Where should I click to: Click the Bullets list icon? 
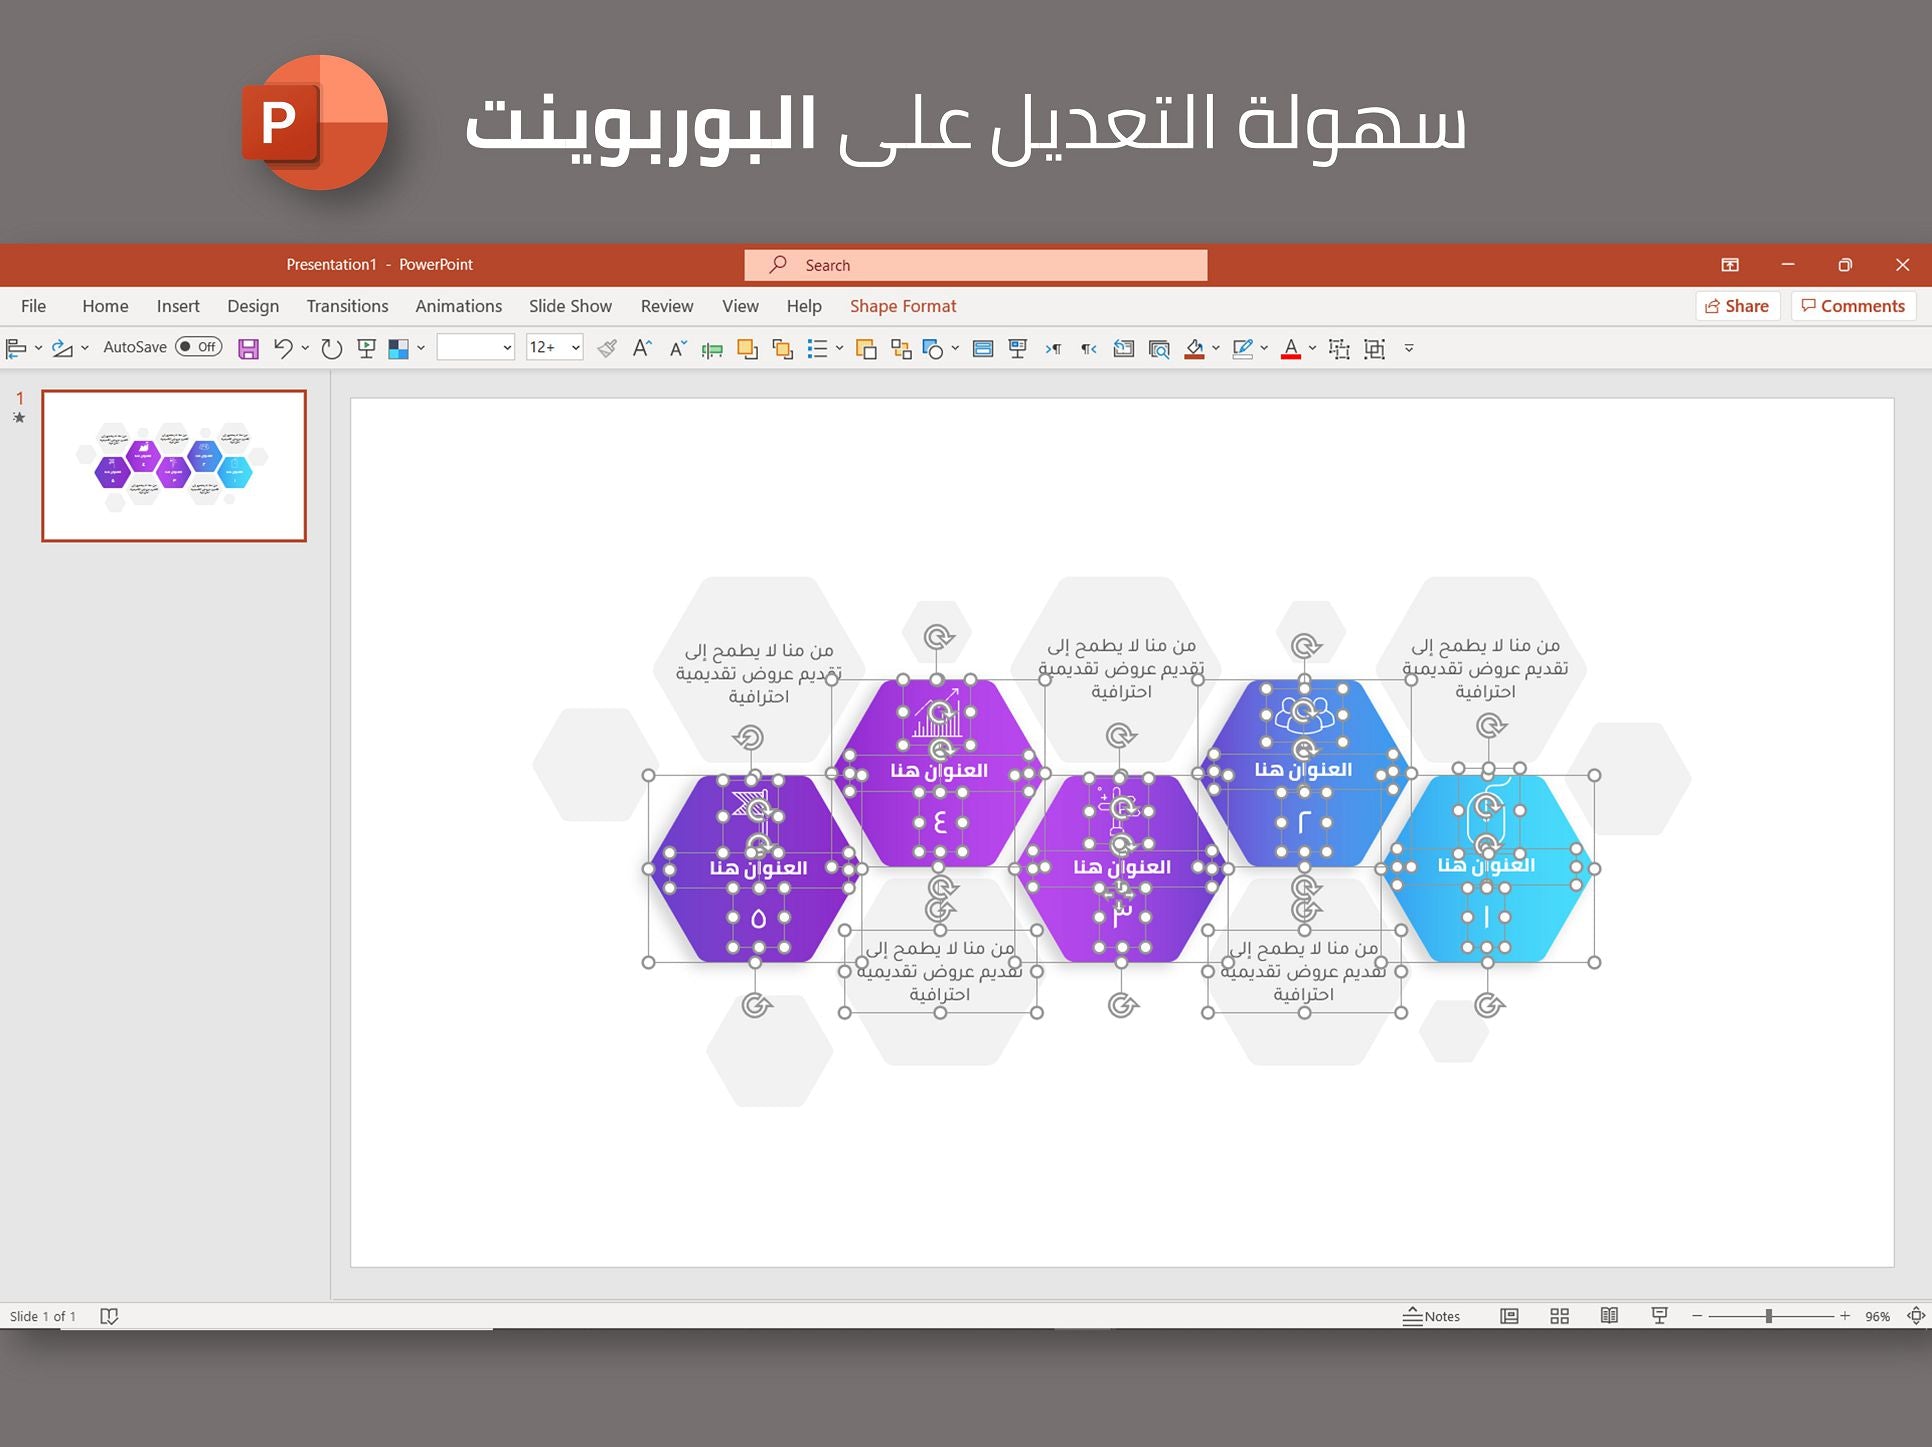818,348
